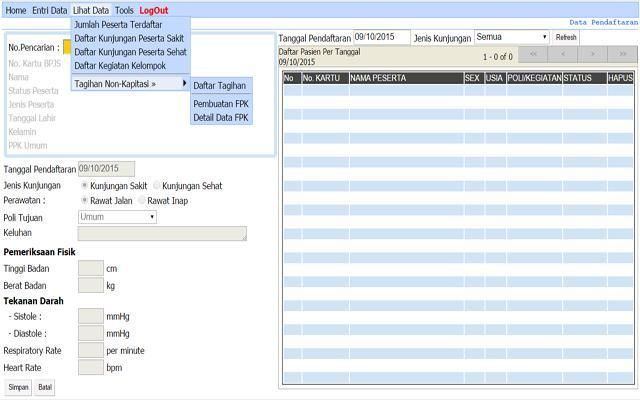The height and width of the screenshot is (400, 640).
Task: Click the Refresh button
Action: tap(566, 37)
